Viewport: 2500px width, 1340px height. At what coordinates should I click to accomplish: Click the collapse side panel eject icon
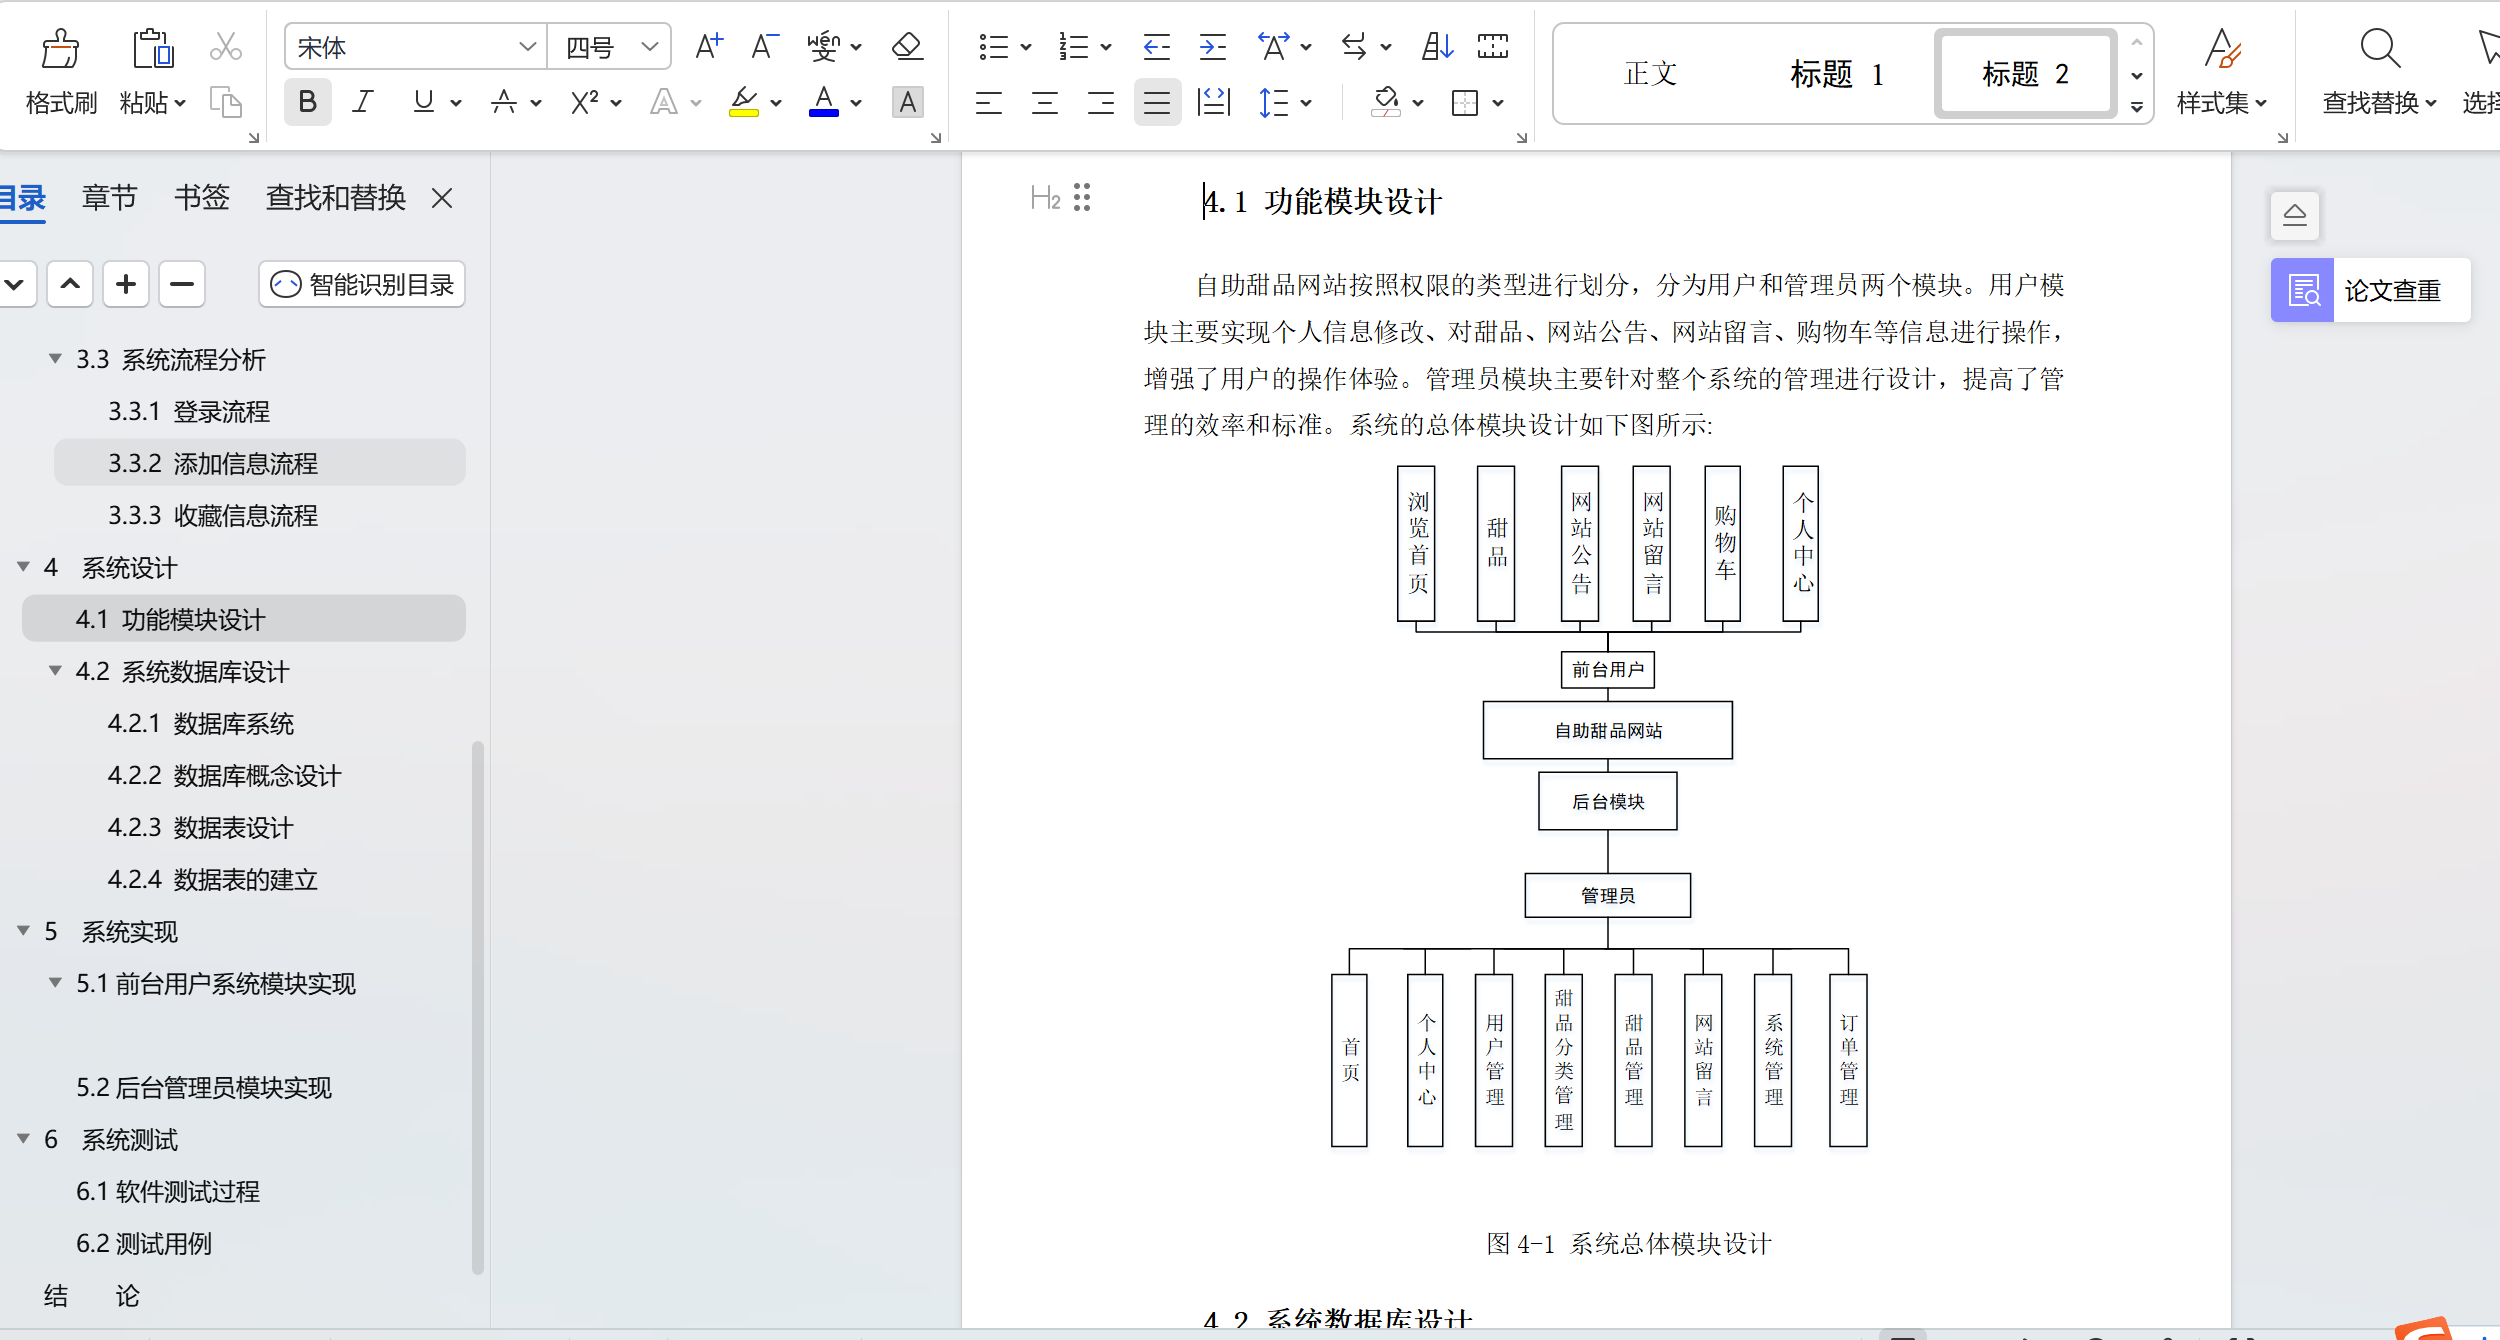pyautogui.click(x=2295, y=215)
